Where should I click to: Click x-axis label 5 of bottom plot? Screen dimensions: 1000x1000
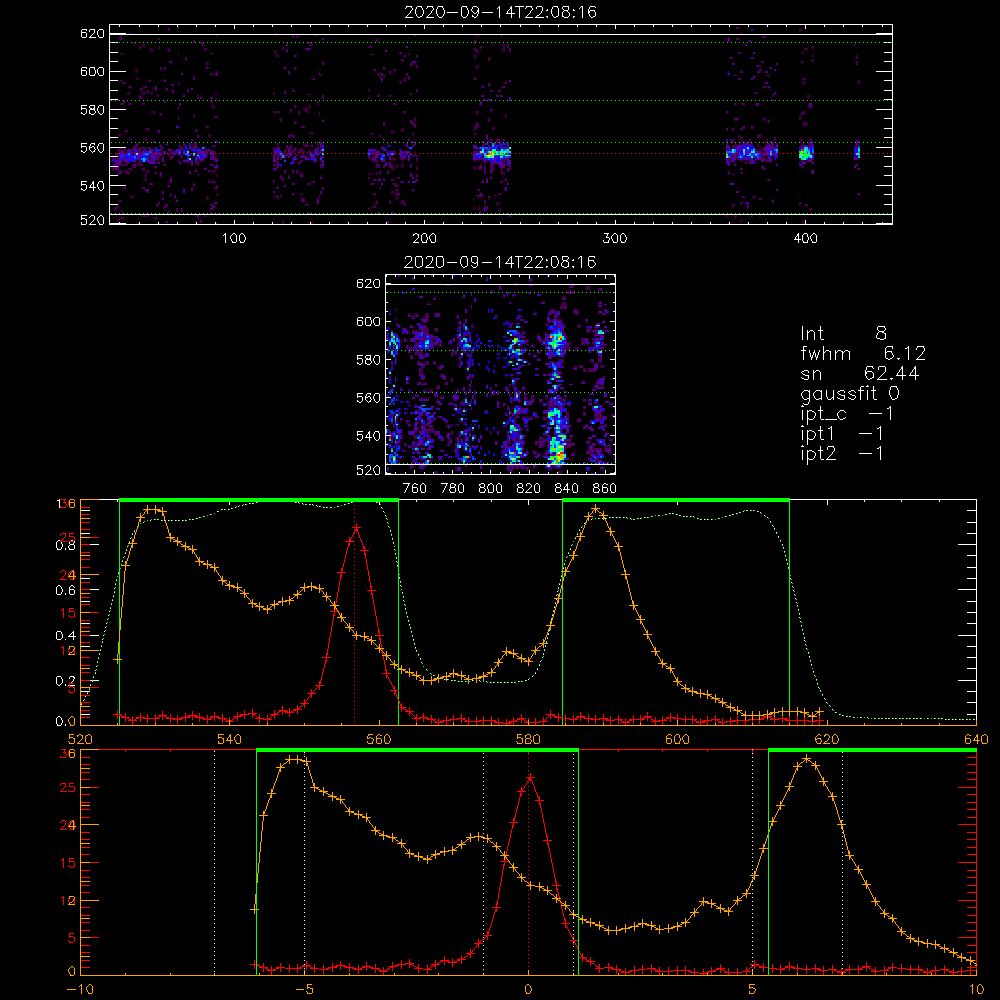[x=753, y=990]
